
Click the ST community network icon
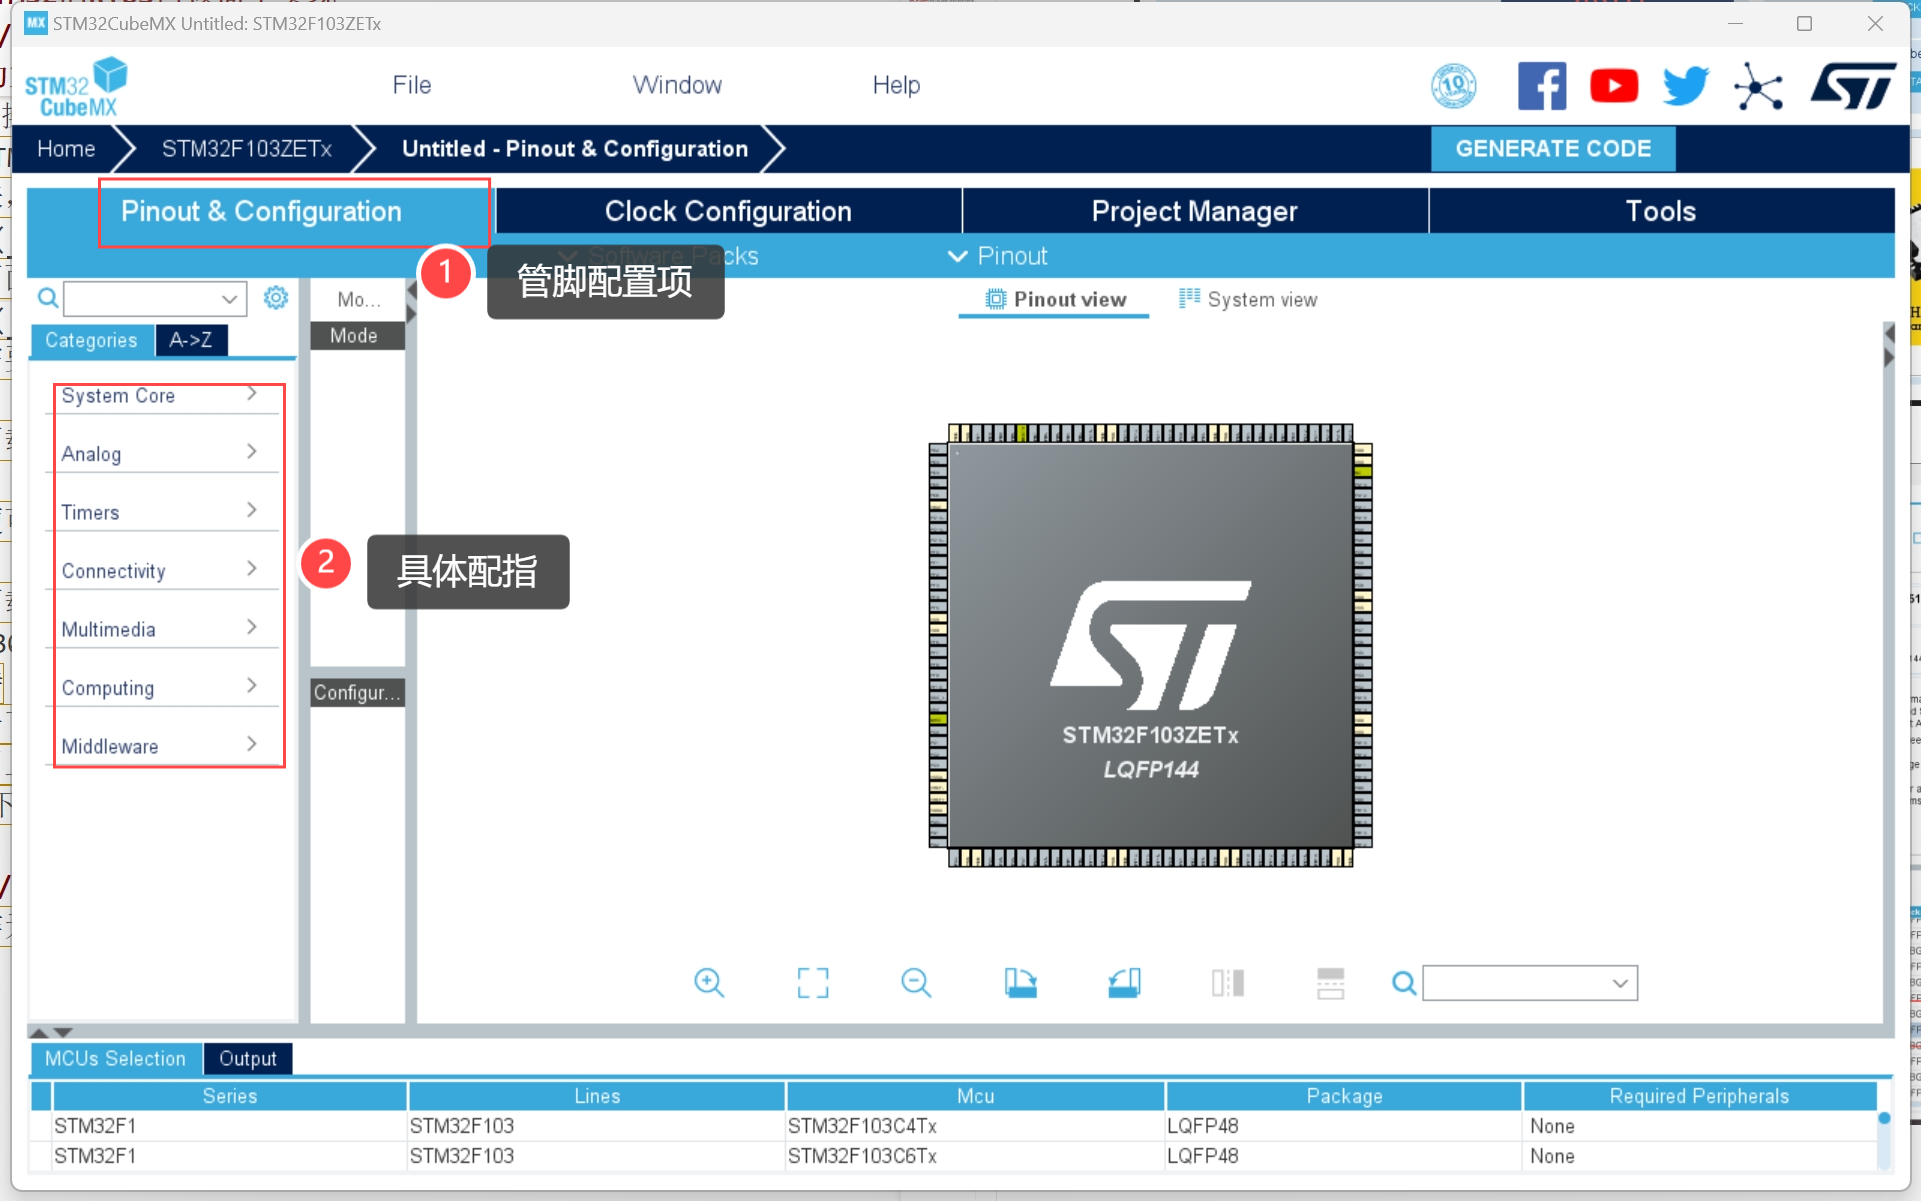click(x=1758, y=86)
